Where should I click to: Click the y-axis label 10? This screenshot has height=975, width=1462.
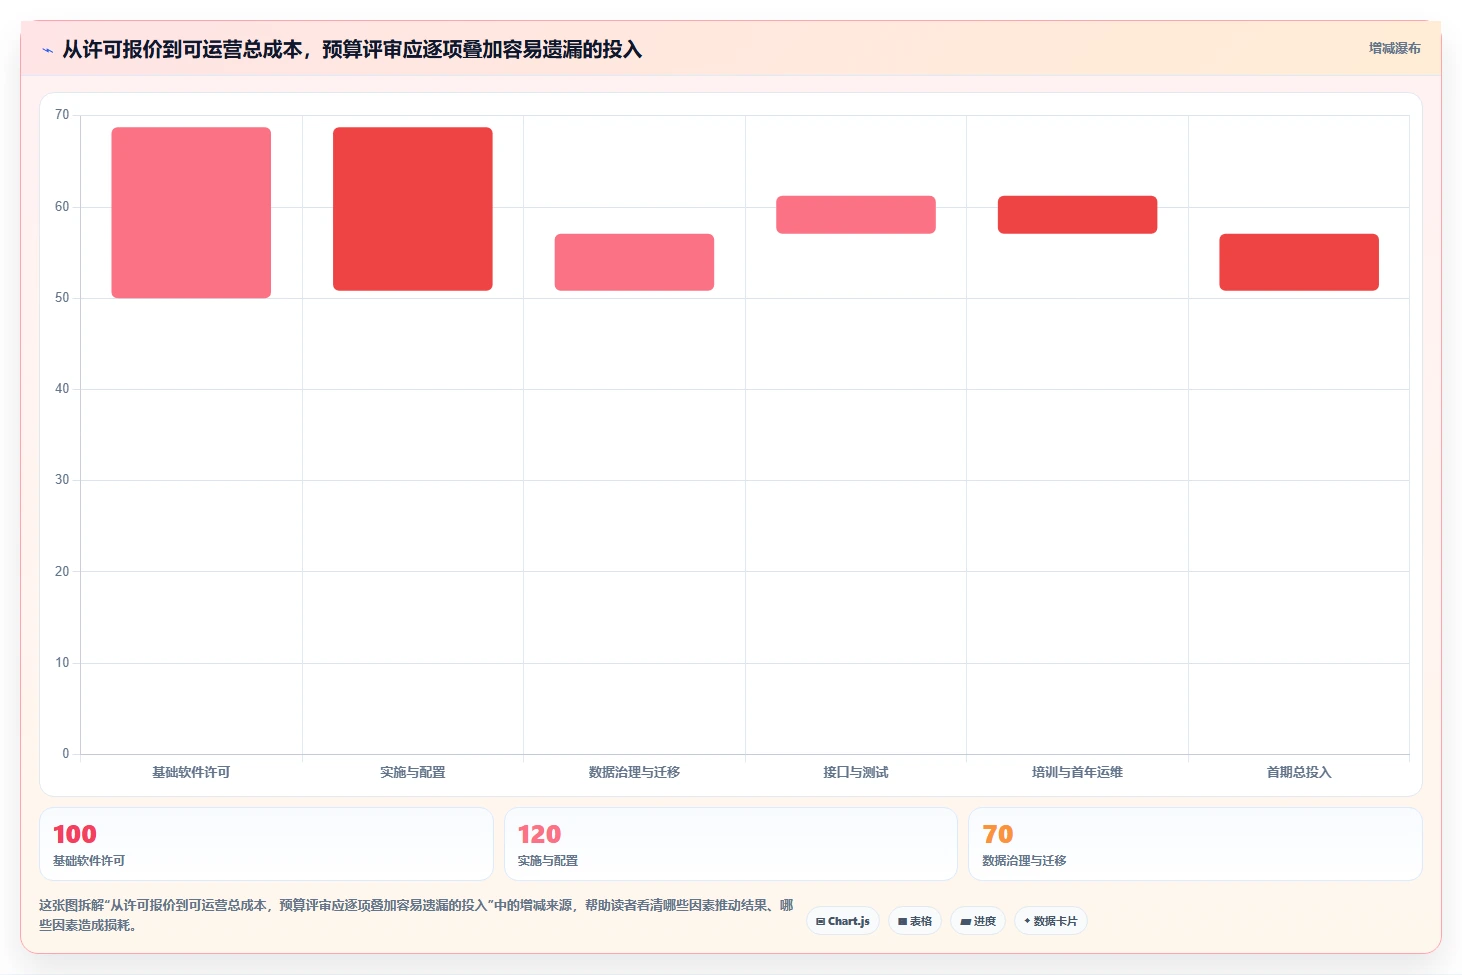point(62,663)
